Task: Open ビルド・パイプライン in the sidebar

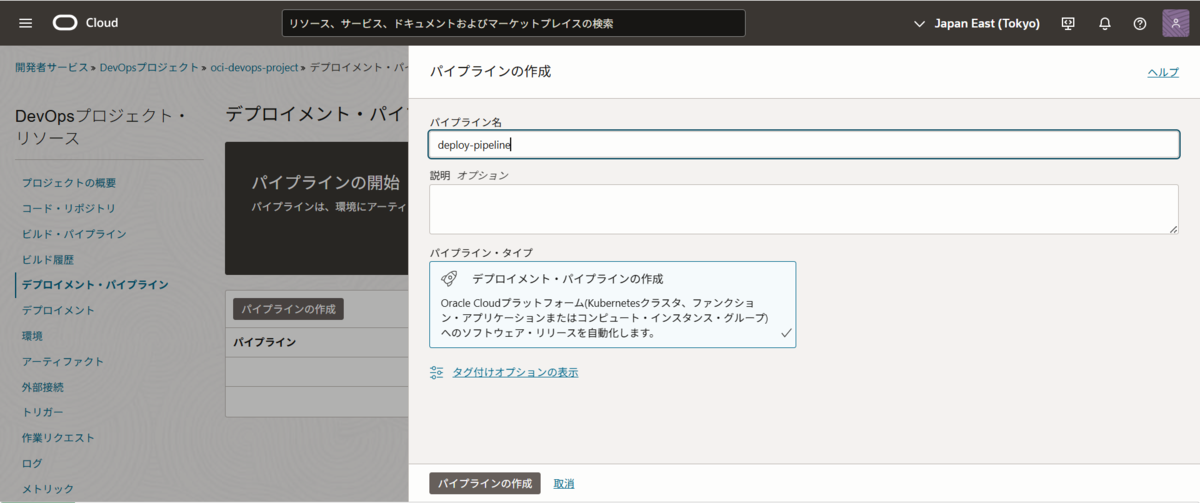Action: click(x=74, y=234)
